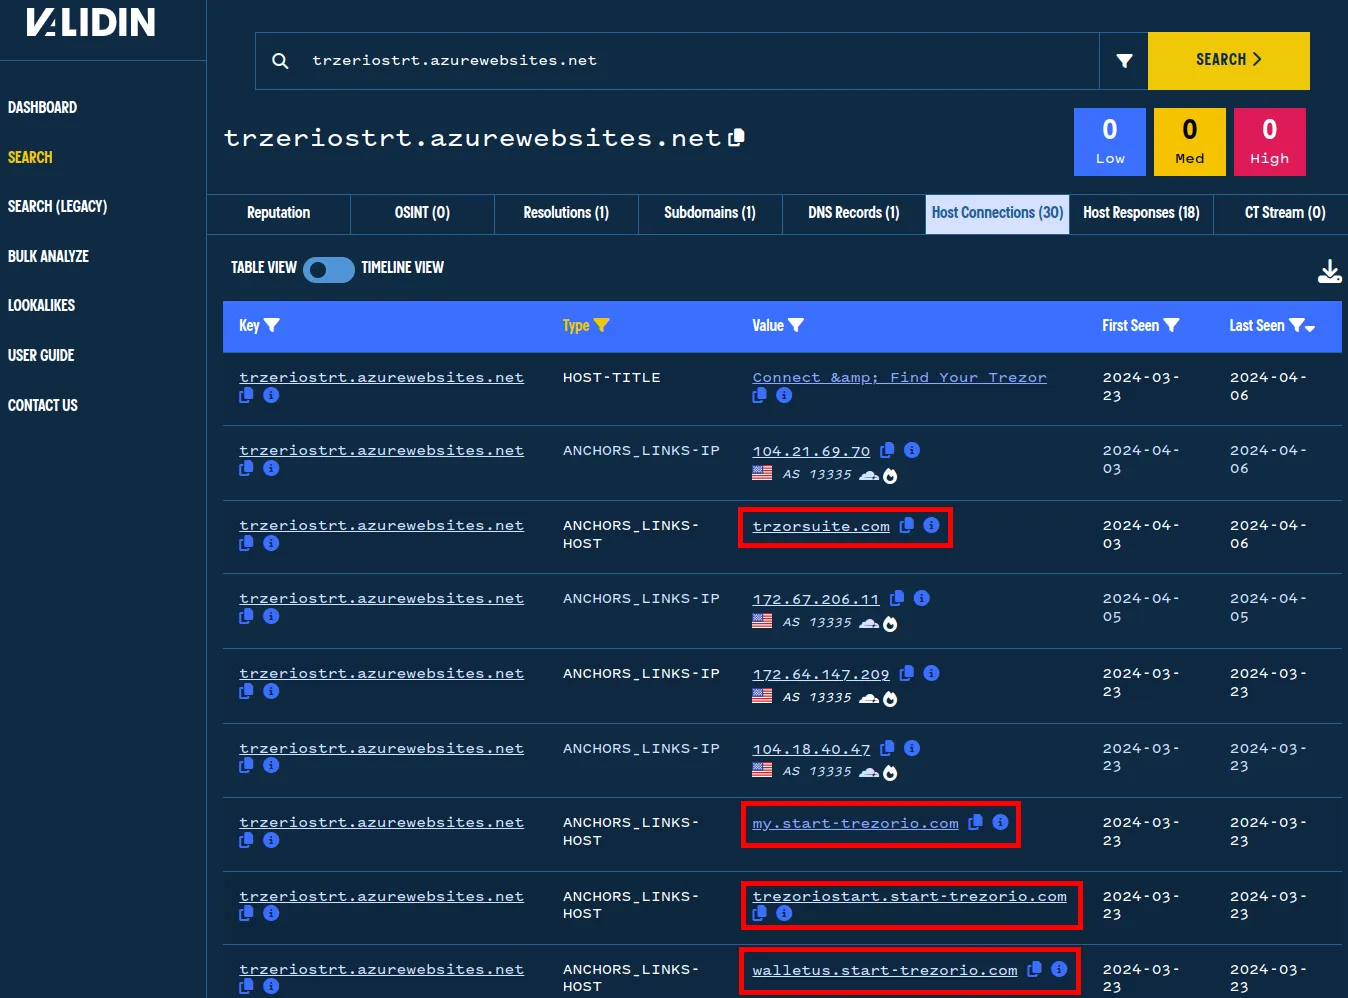Click the Validin logo
This screenshot has width=1348, height=998.
[91, 23]
